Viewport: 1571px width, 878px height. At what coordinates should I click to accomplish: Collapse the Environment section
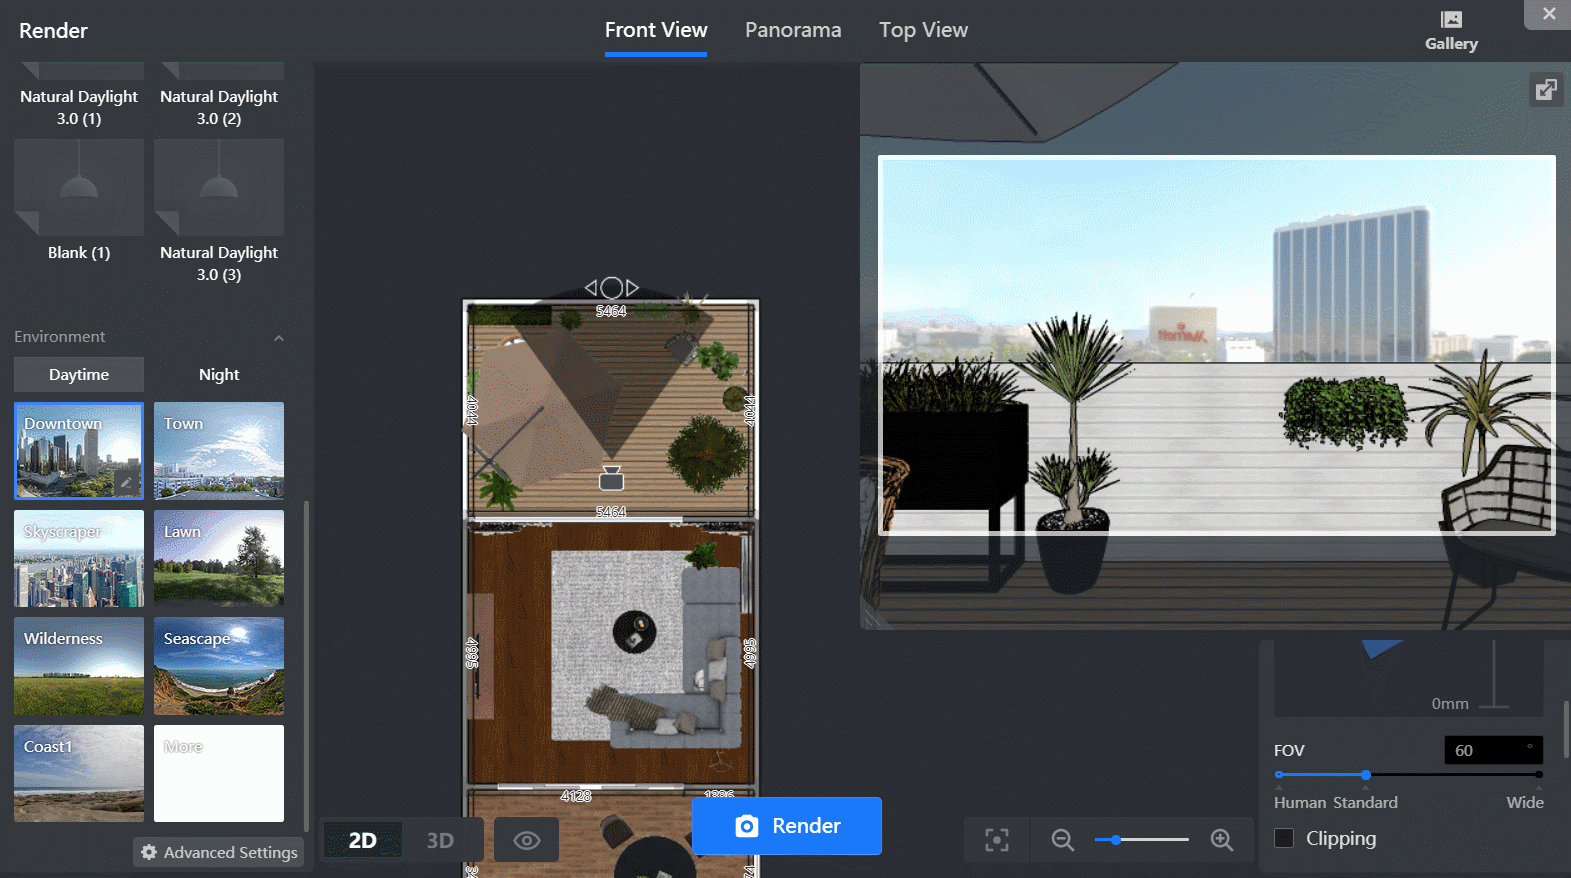279,338
